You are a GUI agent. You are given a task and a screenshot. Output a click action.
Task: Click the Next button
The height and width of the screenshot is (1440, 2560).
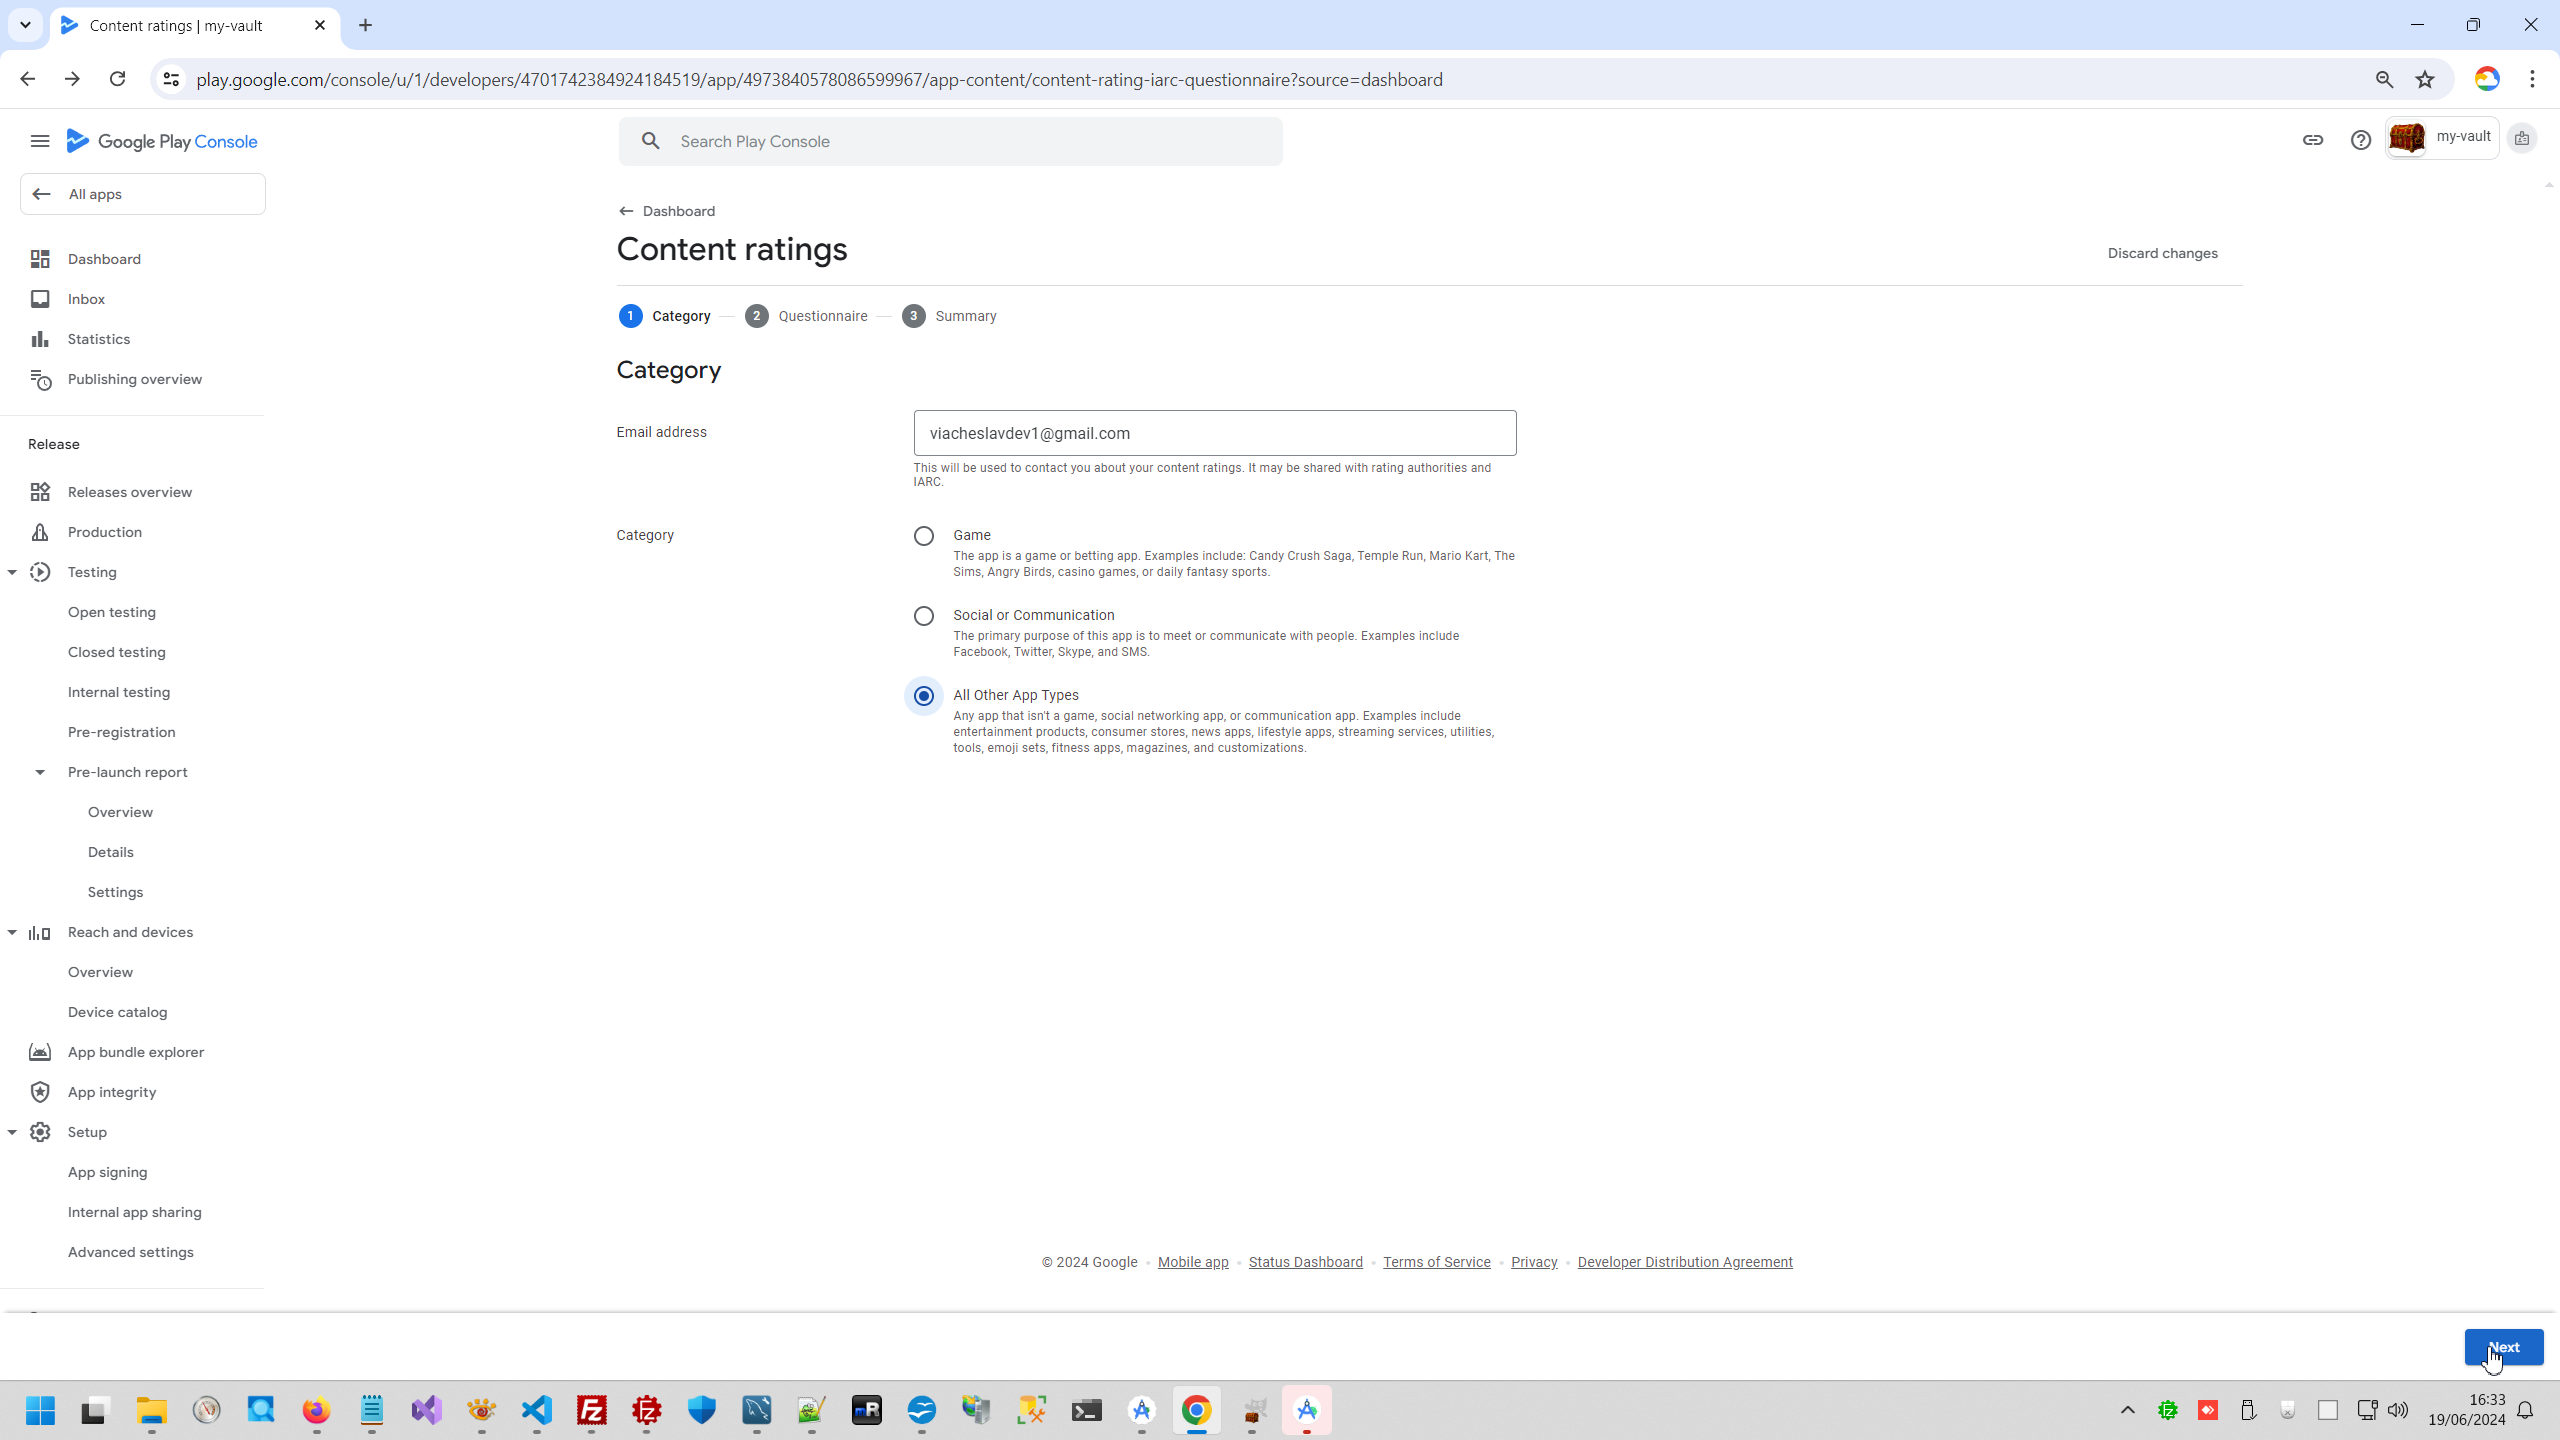pos(2503,1347)
